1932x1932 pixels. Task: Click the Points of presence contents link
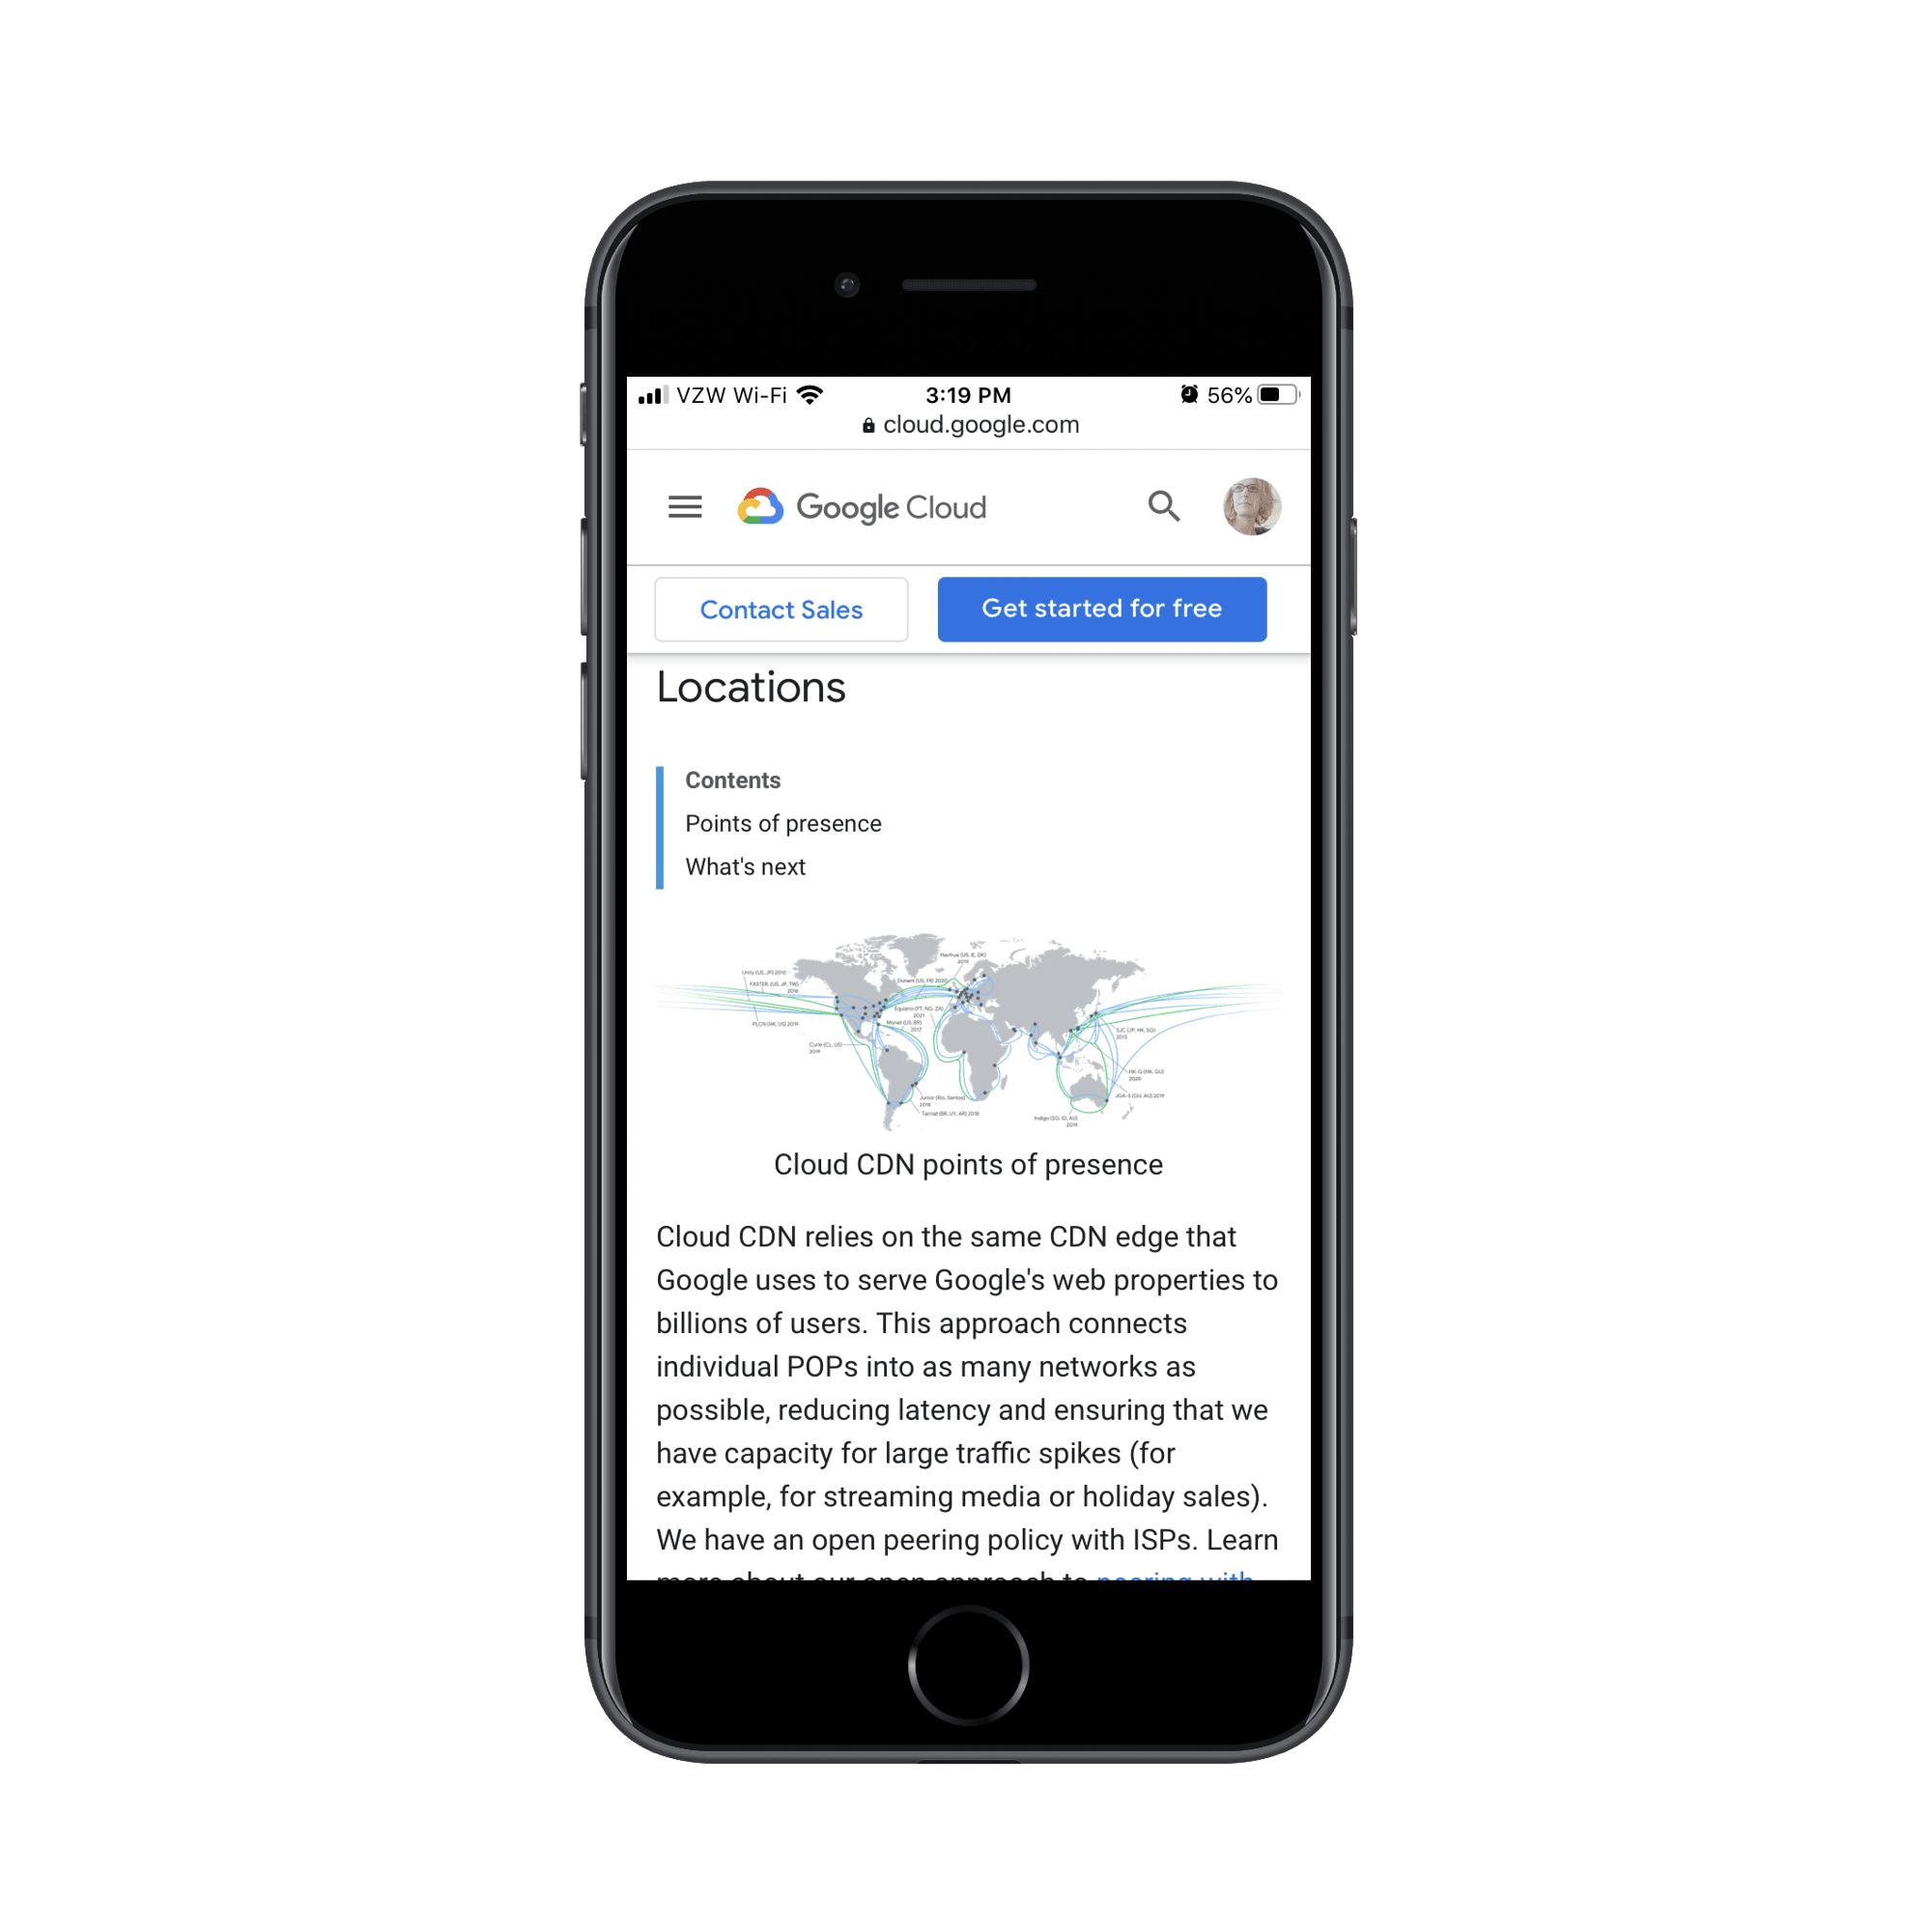click(785, 823)
